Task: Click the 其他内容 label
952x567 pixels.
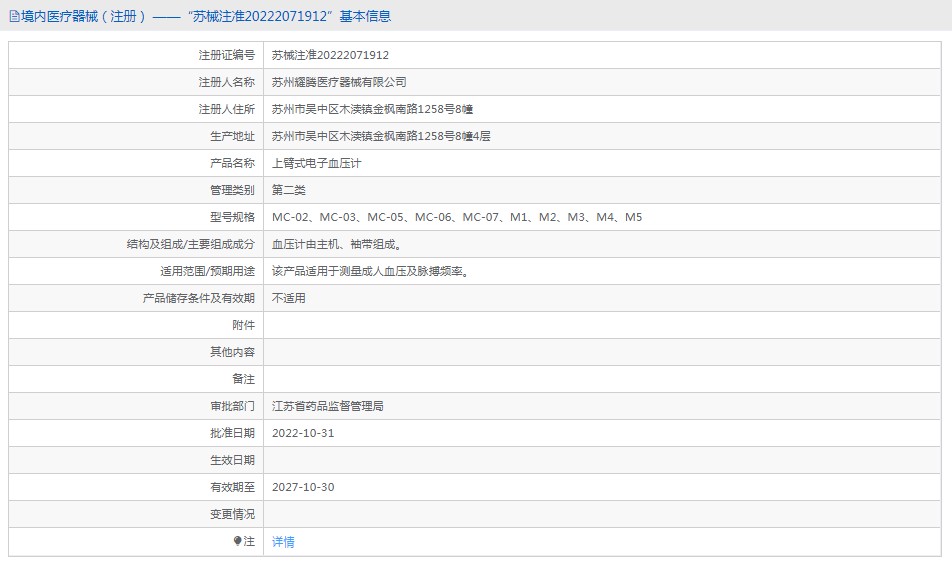Action: tap(232, 352)
